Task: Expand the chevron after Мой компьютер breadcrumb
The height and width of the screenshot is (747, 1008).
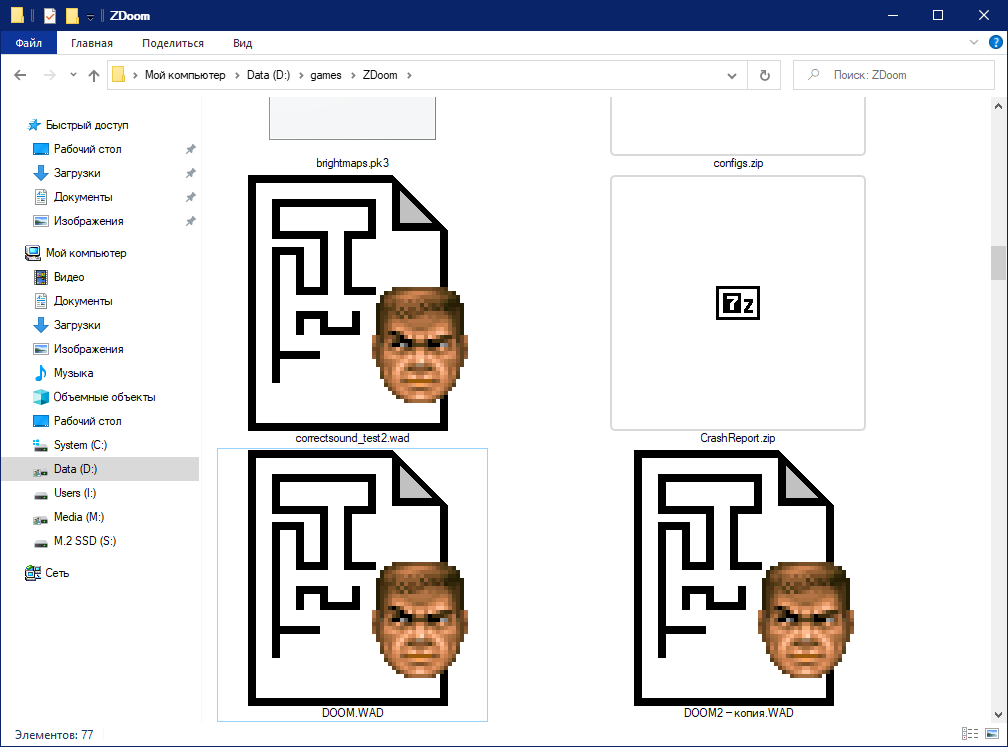Action: pos(237,75)
